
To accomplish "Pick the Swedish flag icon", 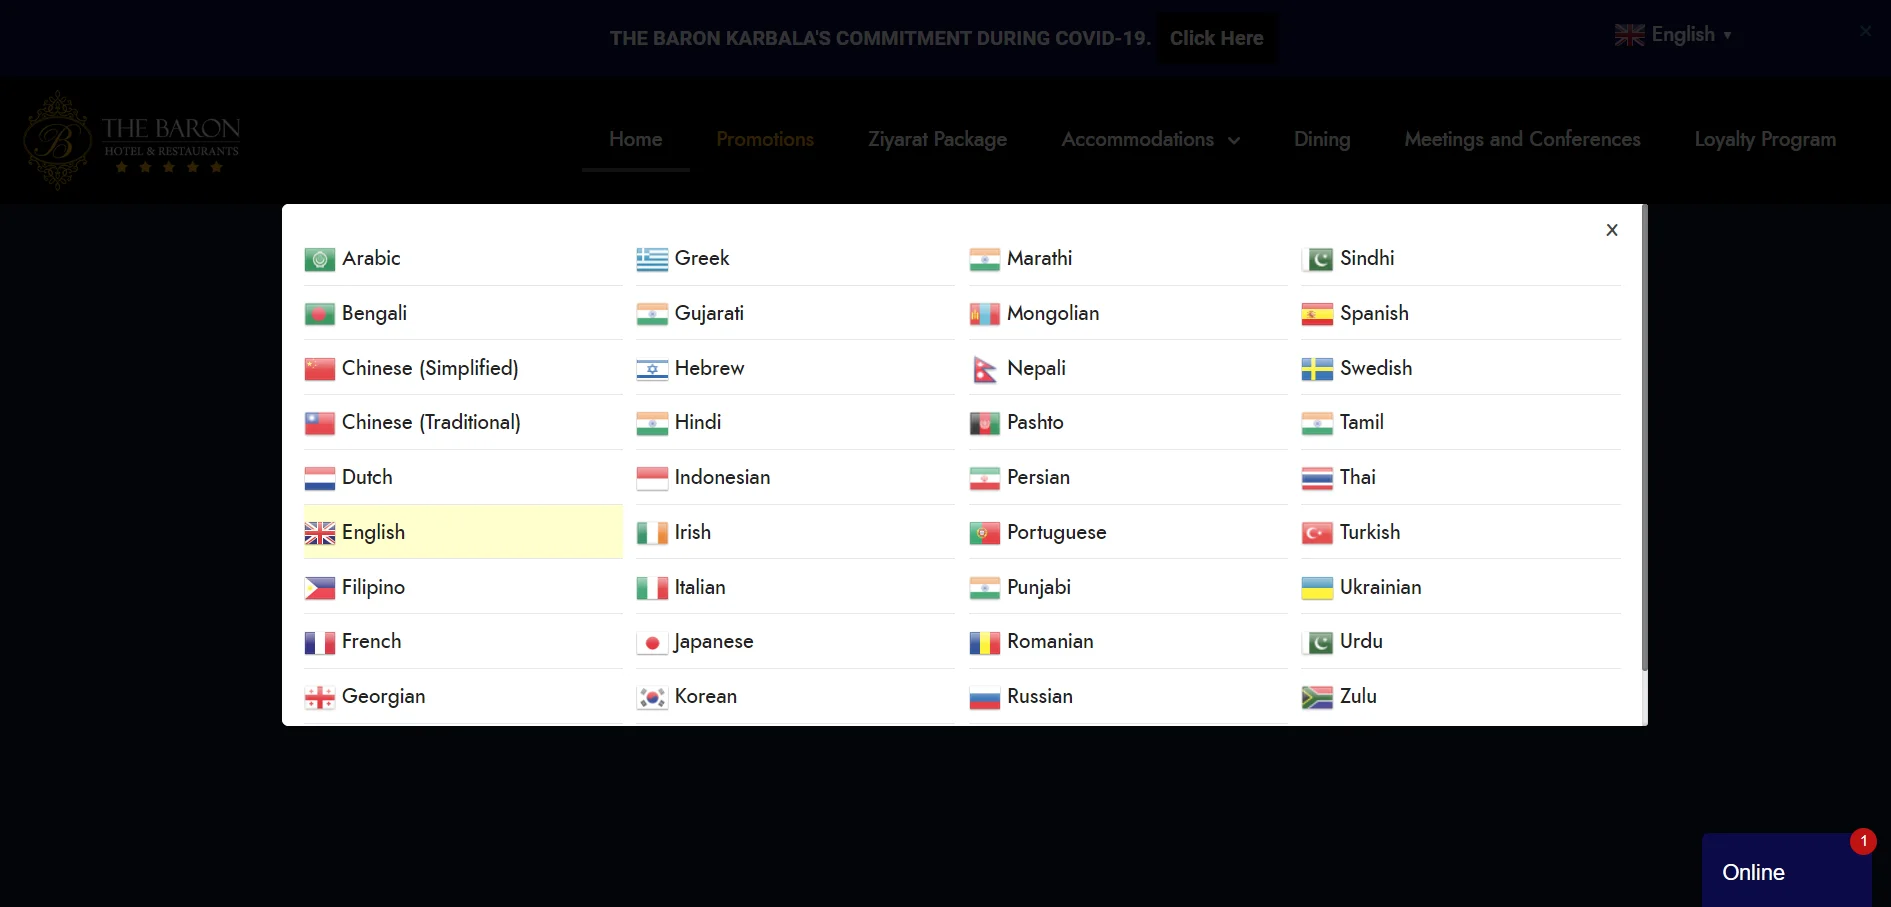I will point(1317,370).
